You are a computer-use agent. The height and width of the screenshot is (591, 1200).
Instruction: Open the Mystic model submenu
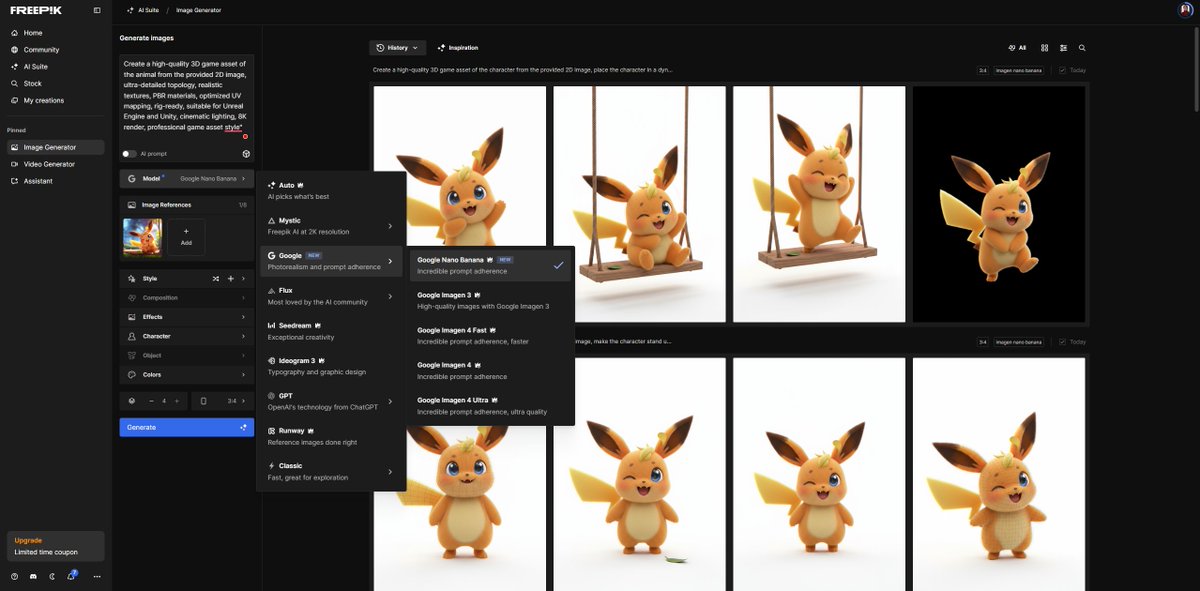pos(331,226)
